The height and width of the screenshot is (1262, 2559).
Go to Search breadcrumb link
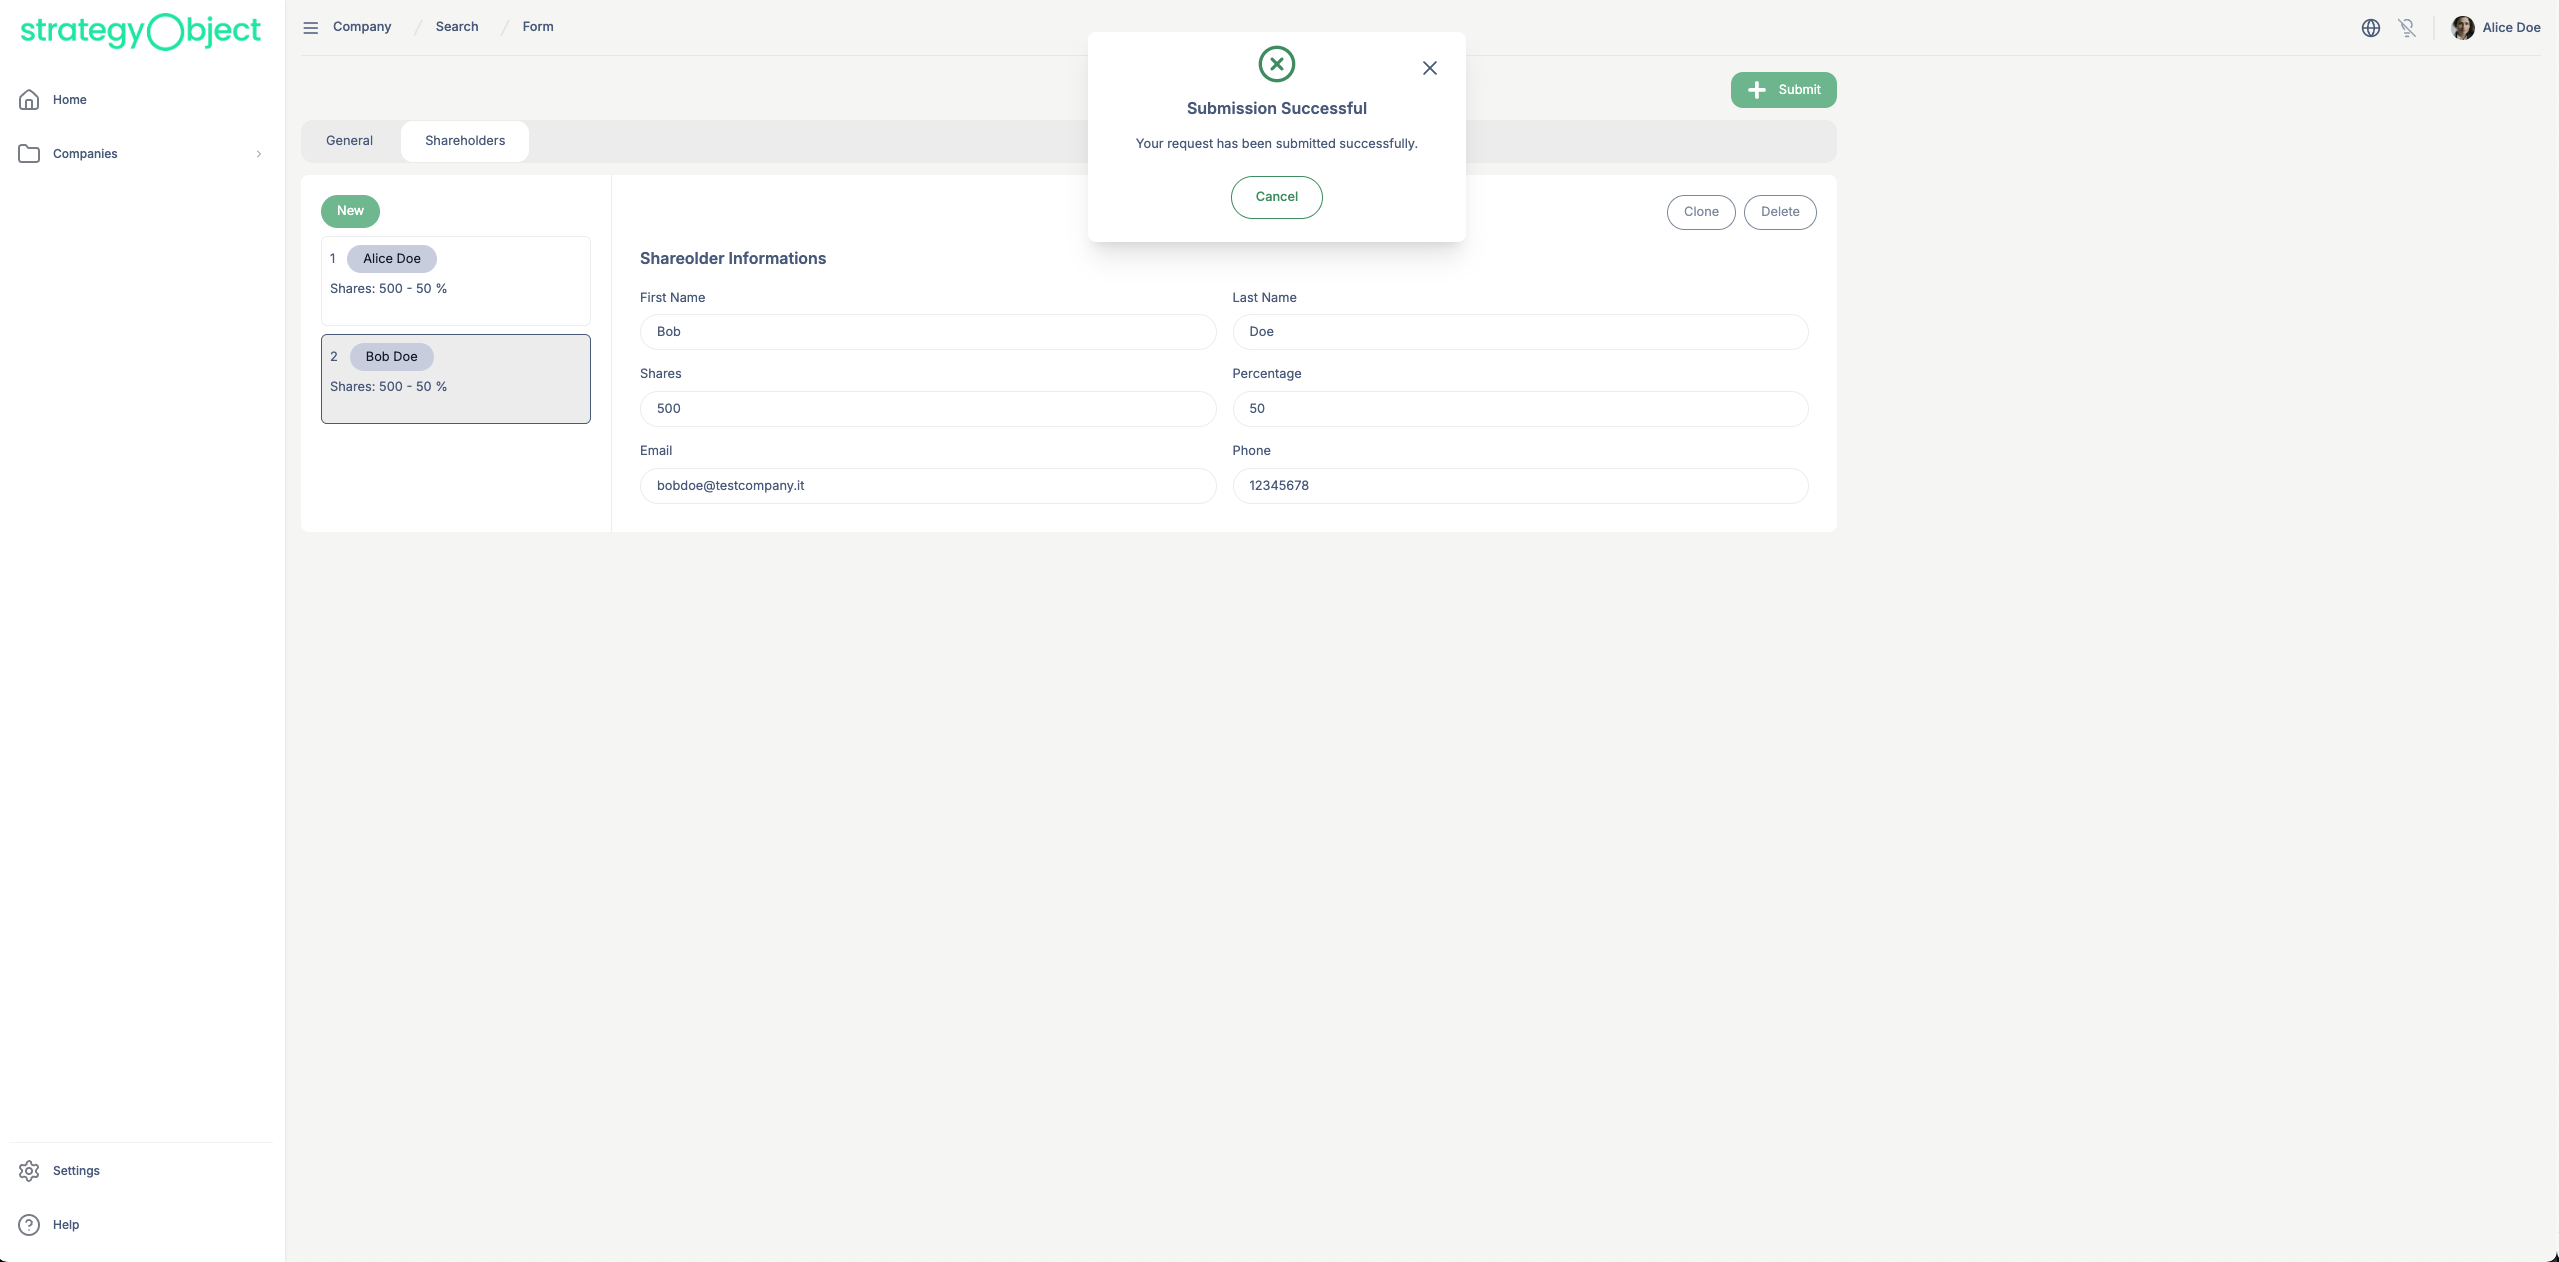coord(457,27)
